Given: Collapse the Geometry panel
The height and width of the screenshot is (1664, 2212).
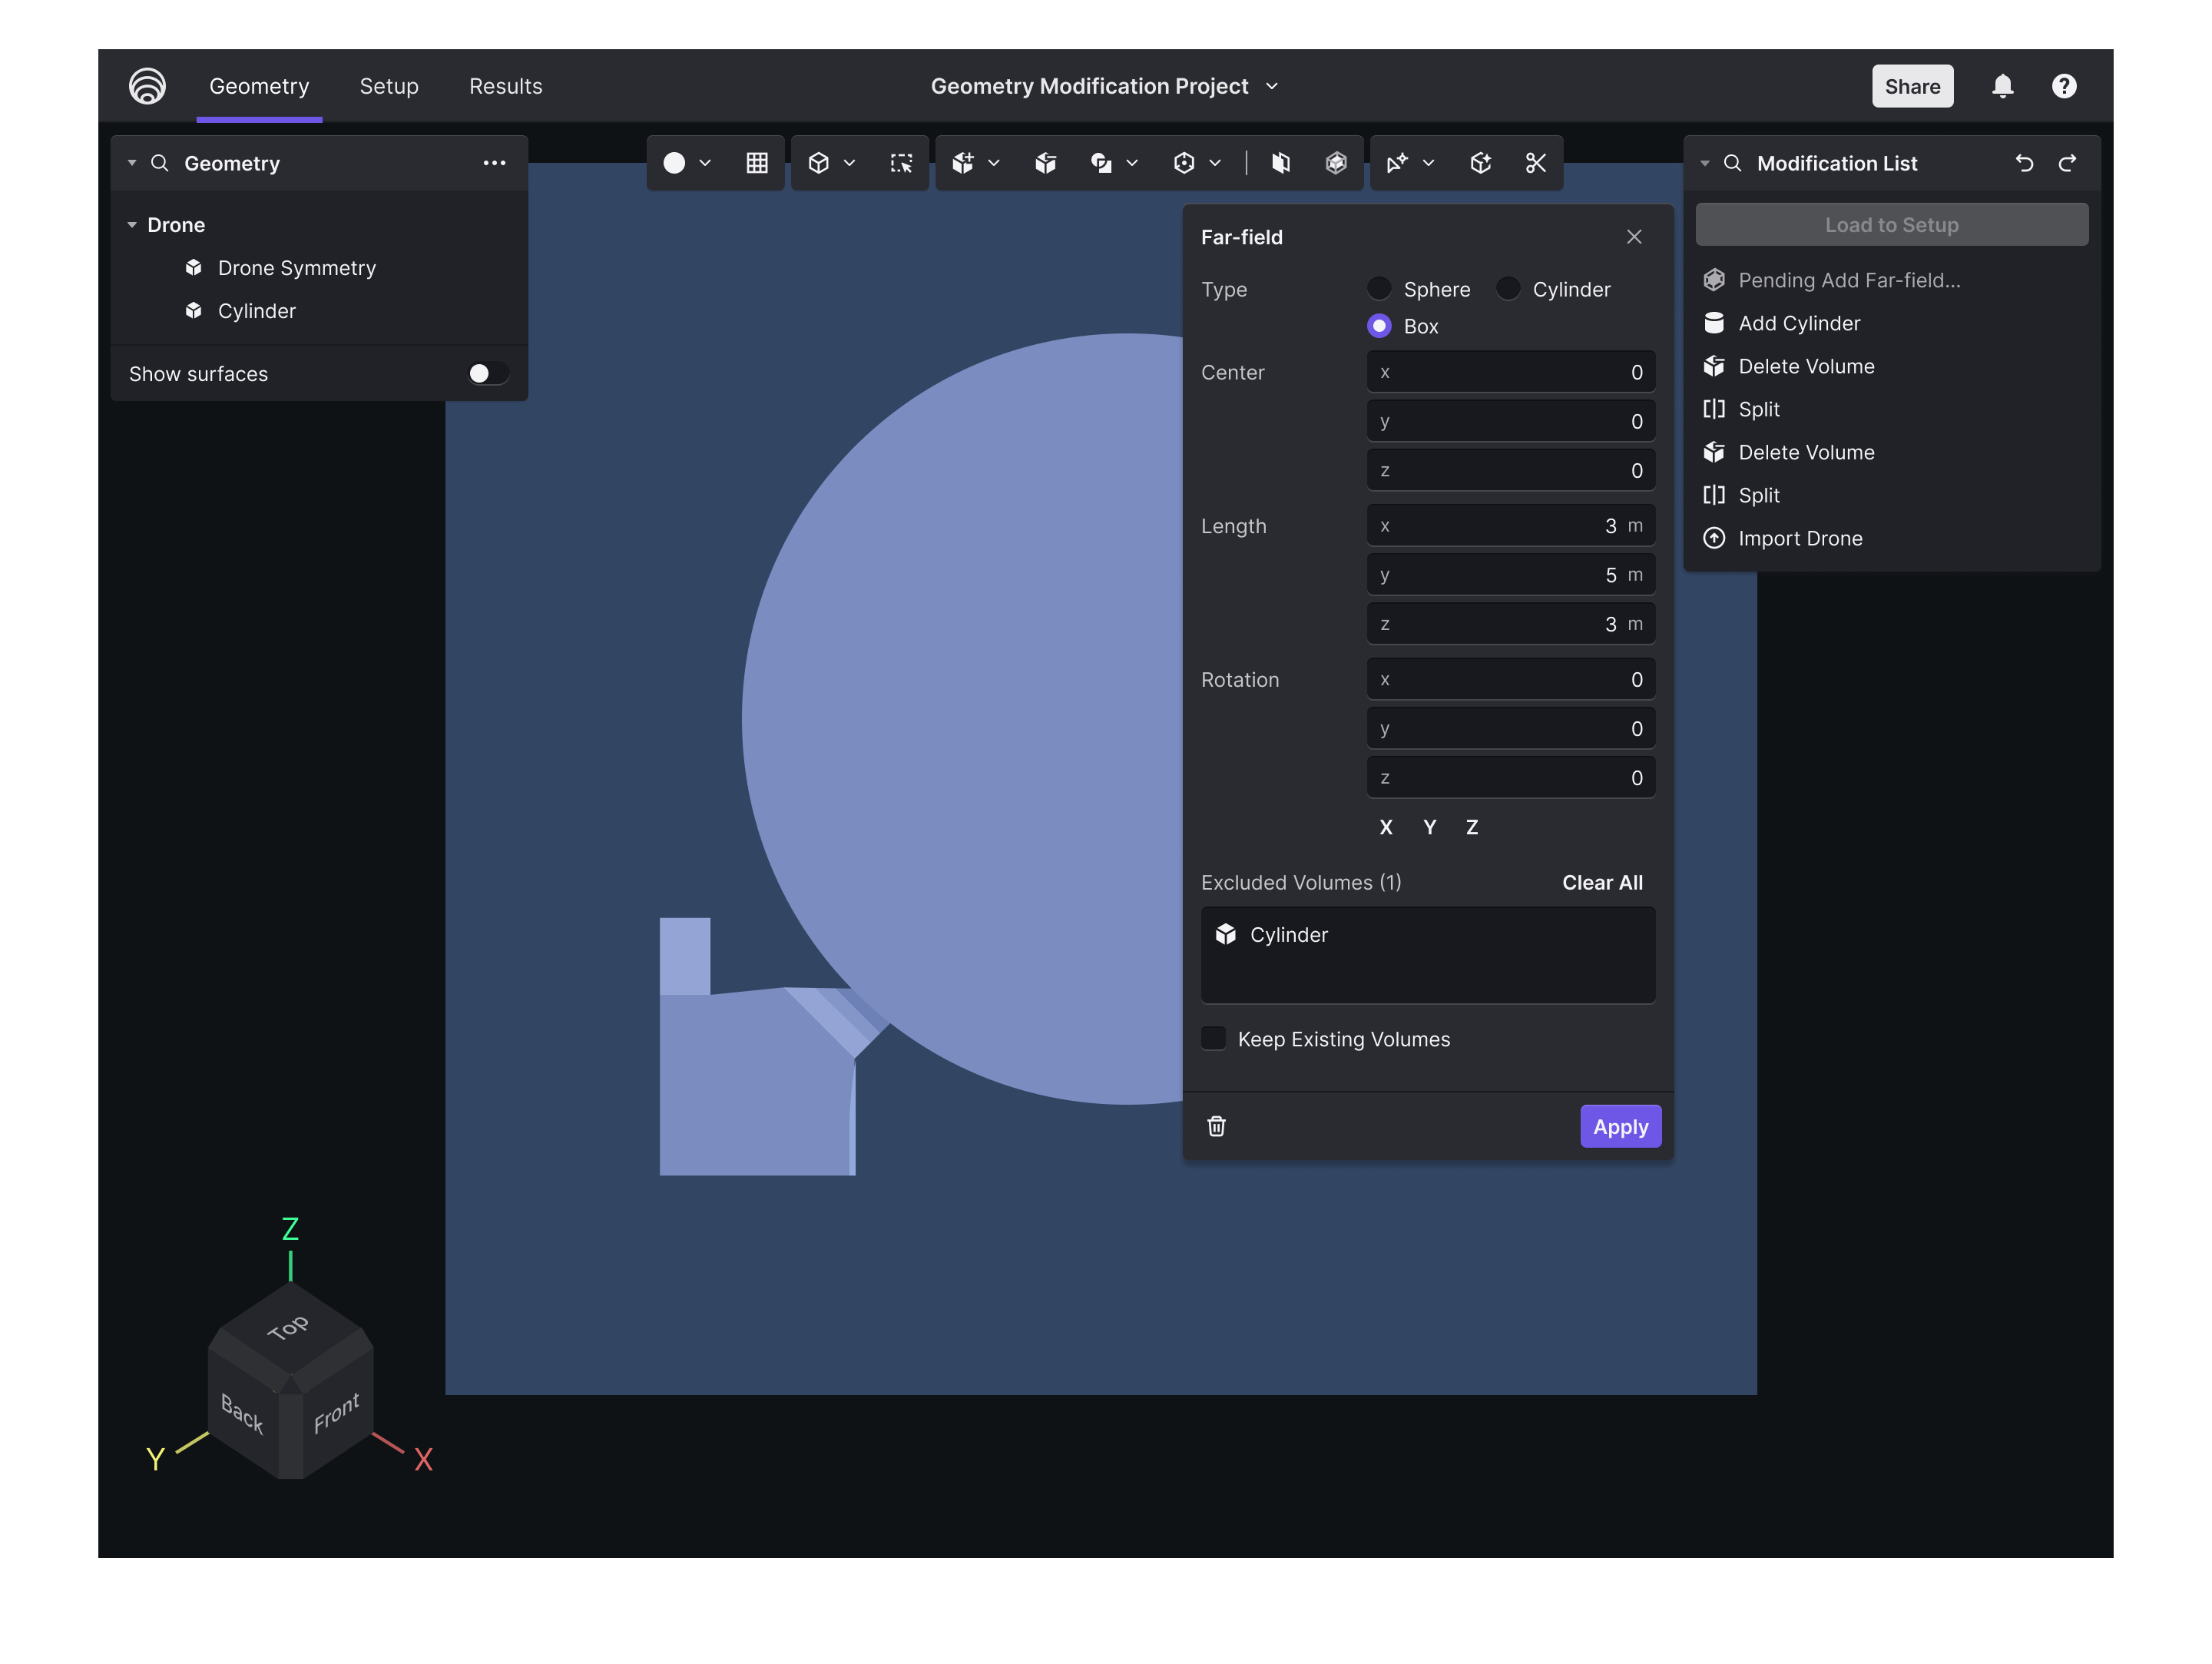Looking at the screenshot, I should 132,163.
